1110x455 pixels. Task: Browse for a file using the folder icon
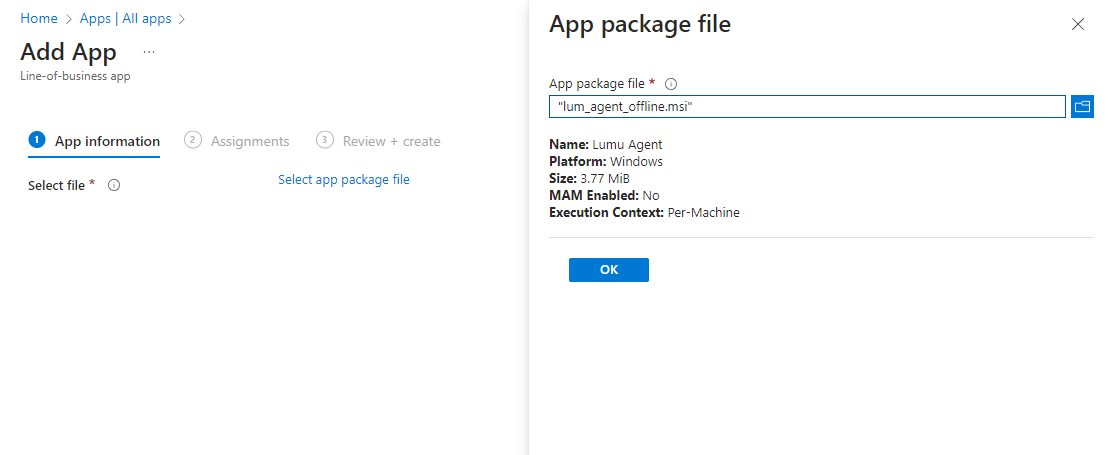pos(1081,106)
